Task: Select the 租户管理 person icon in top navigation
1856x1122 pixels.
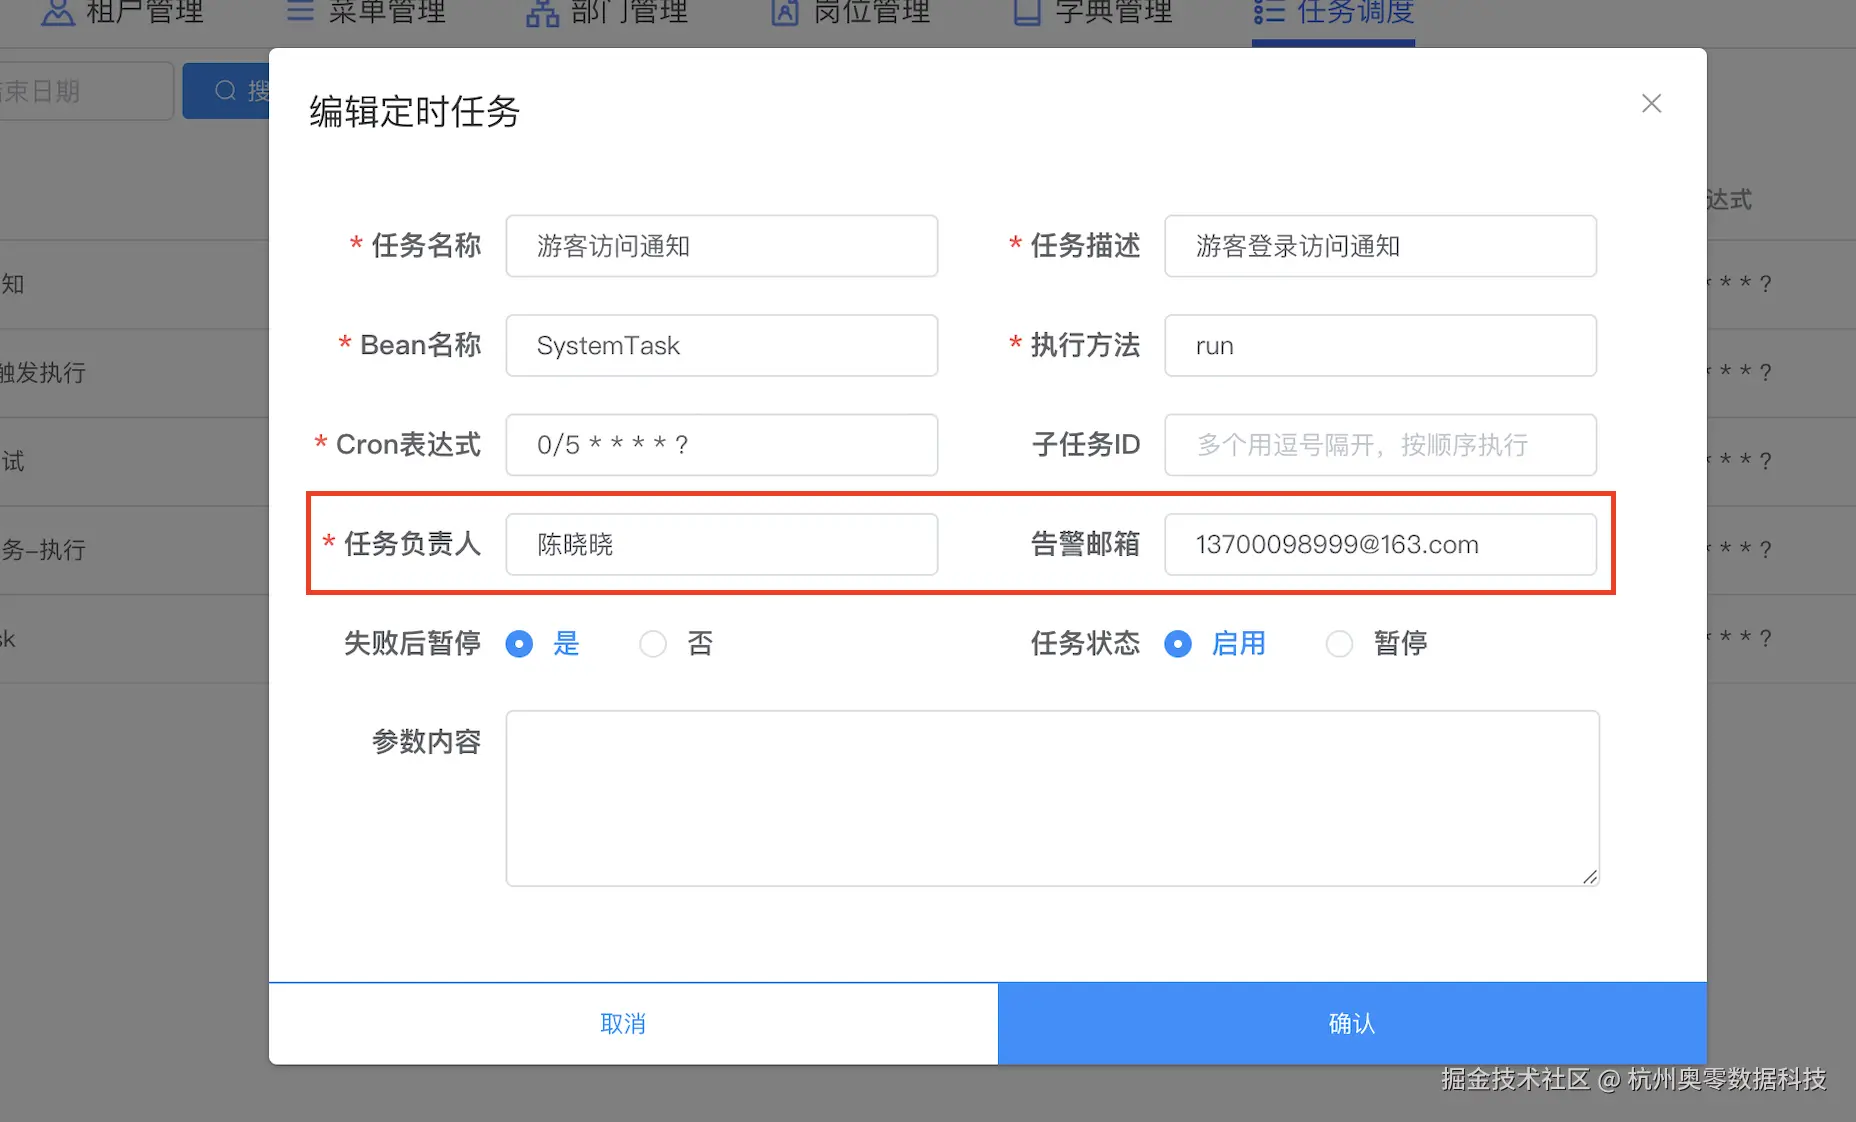Action: (57, 13)
